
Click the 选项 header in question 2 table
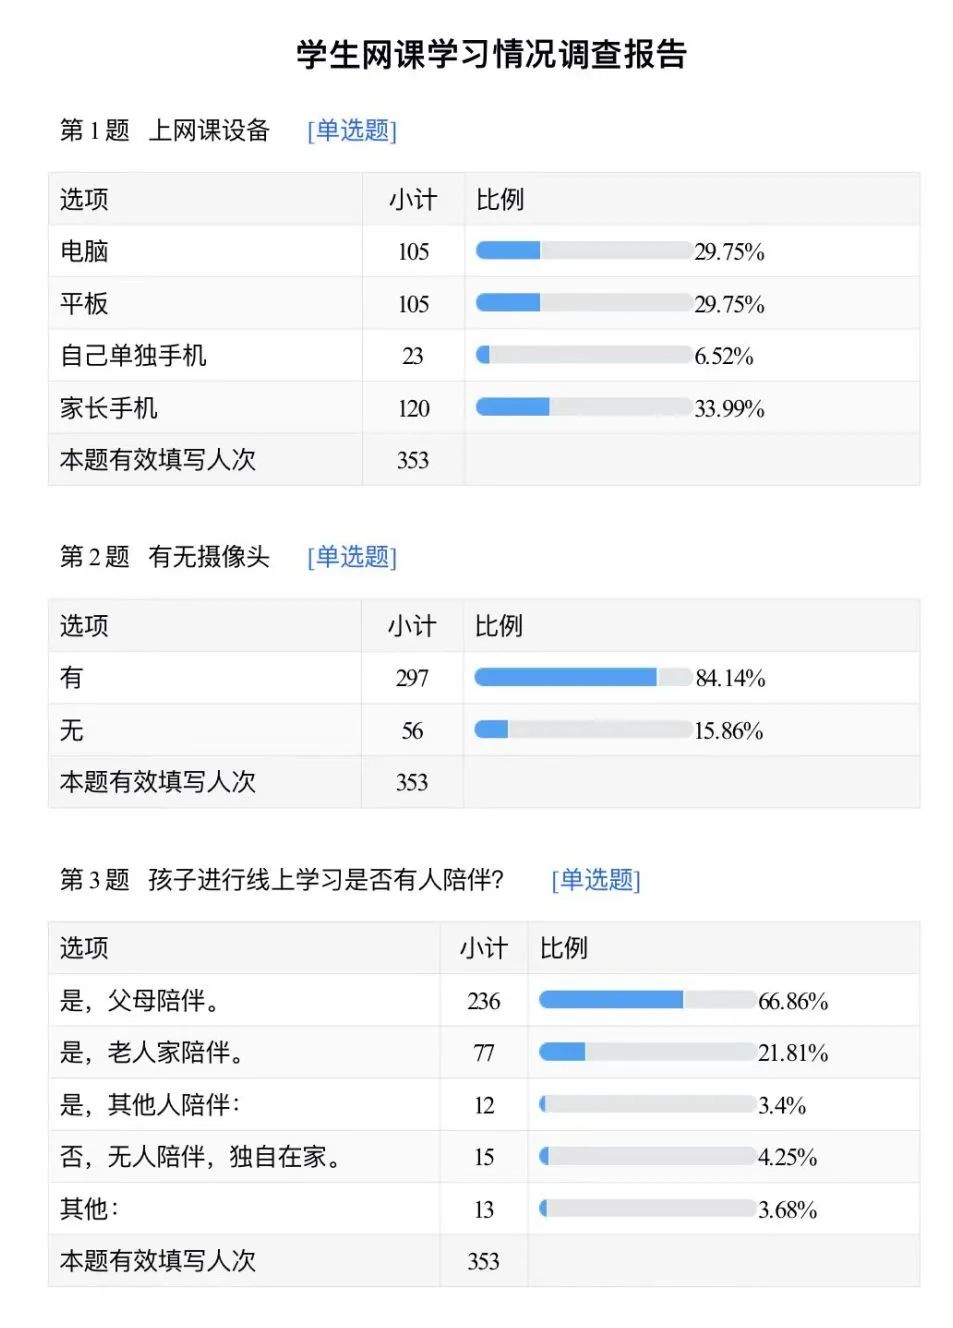[x=84, y=626]
